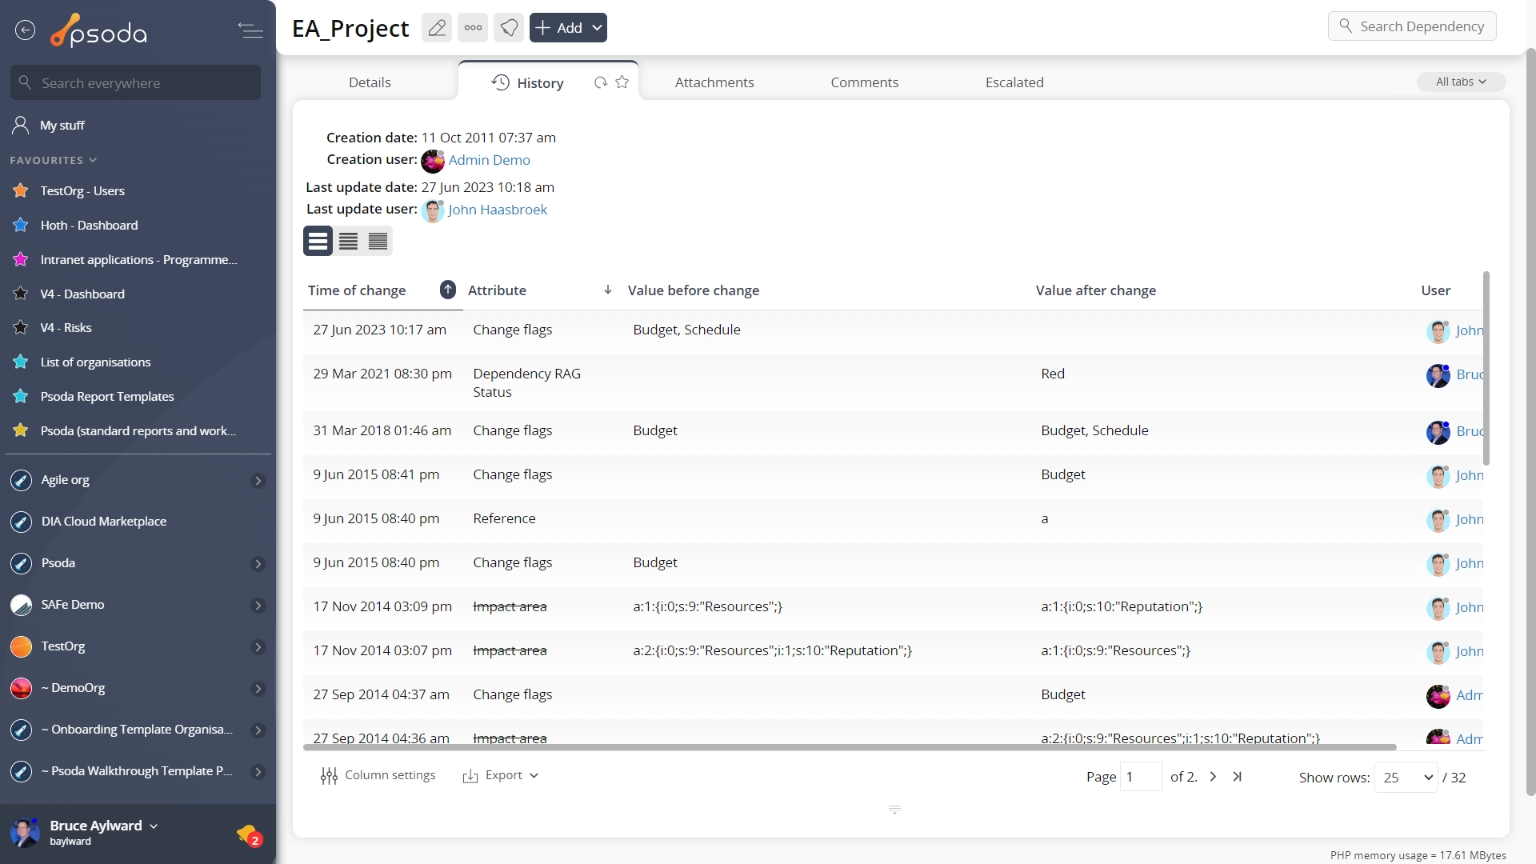
Task: Click the Search everywhere field
Action: (136, 83)
